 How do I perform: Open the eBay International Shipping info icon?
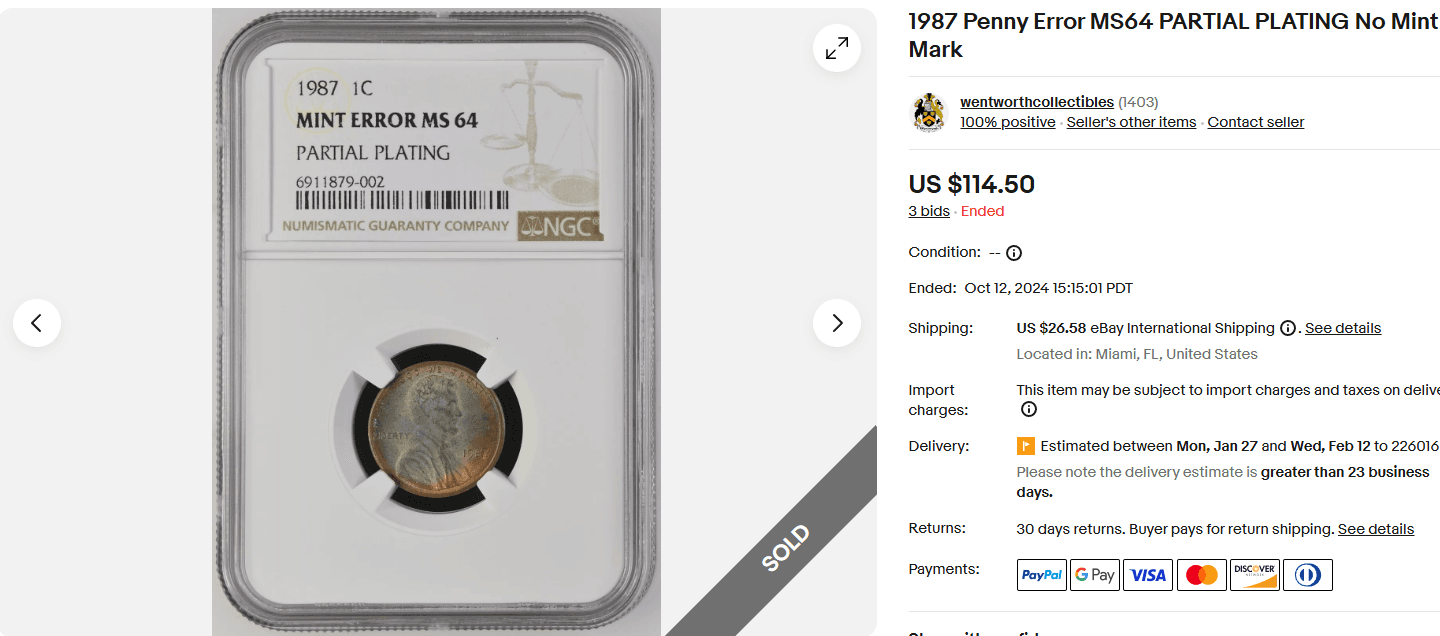(1287, 327)
